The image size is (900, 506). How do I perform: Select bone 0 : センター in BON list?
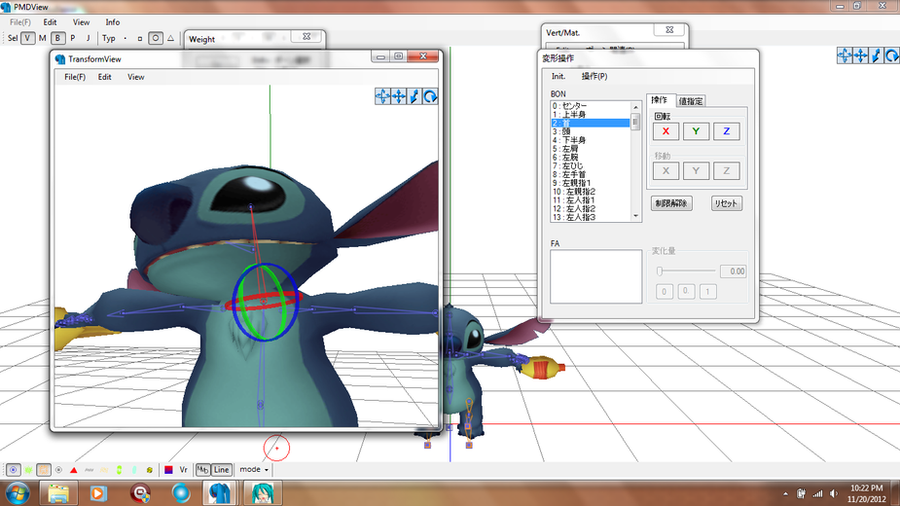[590, 106]
